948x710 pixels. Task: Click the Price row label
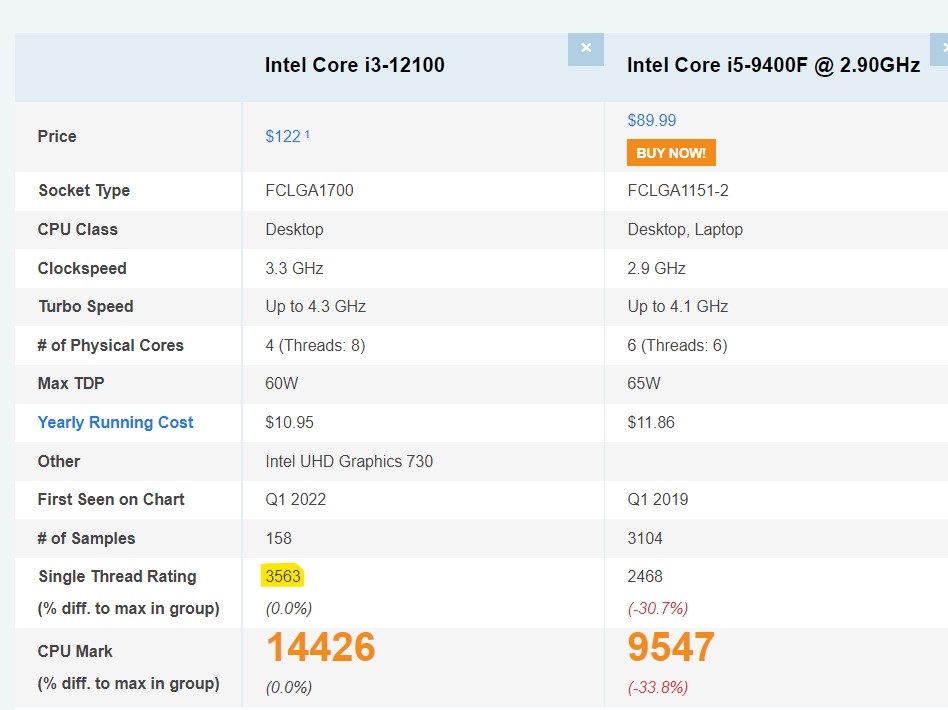pos(57,137)
